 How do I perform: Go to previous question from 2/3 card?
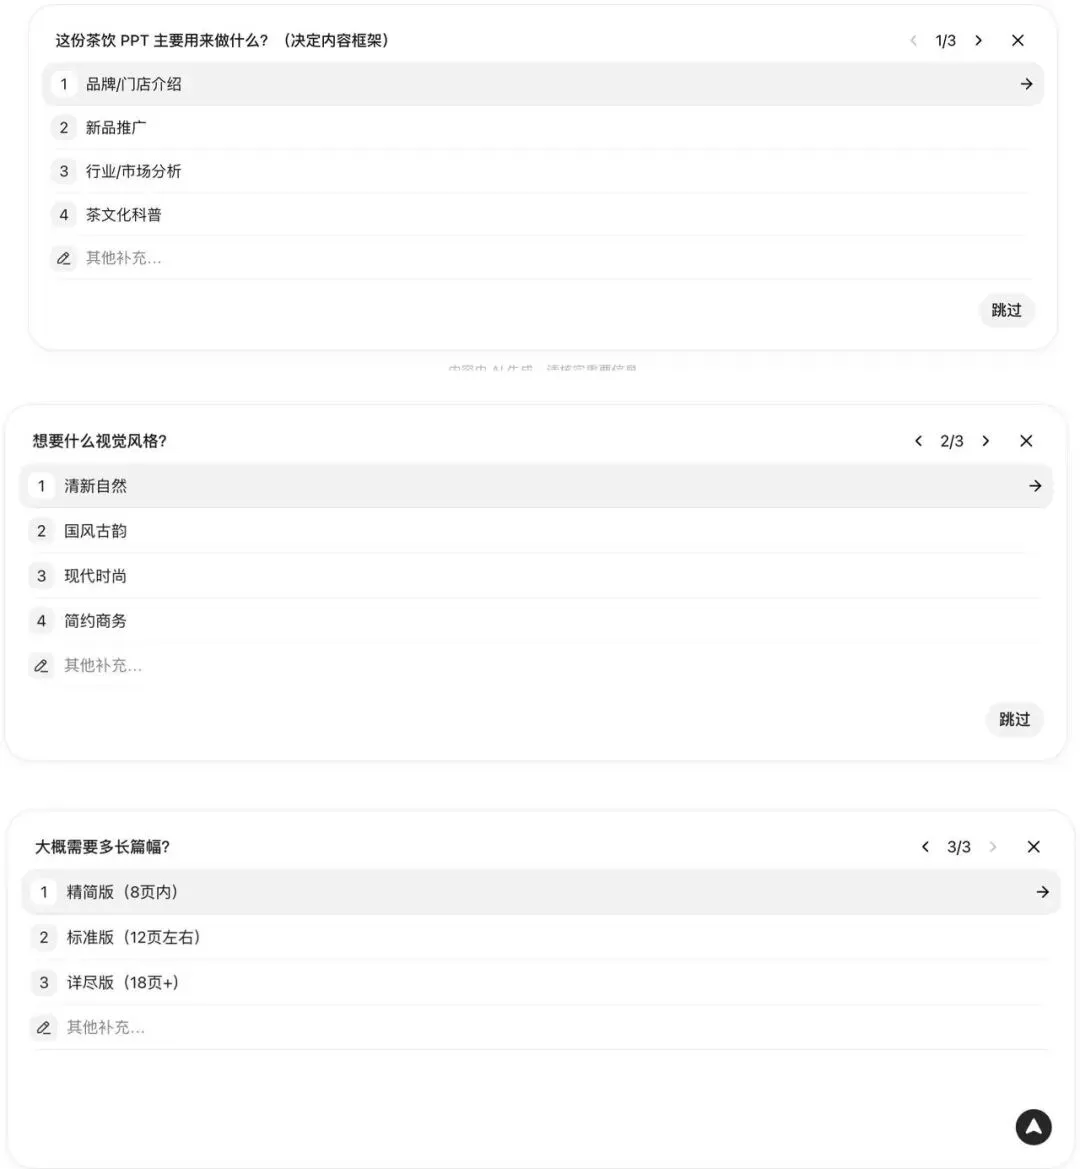coord(918,441)
